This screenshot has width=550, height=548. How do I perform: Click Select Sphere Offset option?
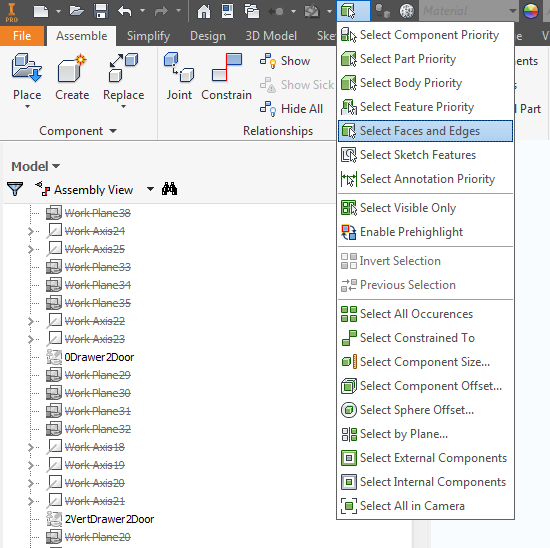425,410
